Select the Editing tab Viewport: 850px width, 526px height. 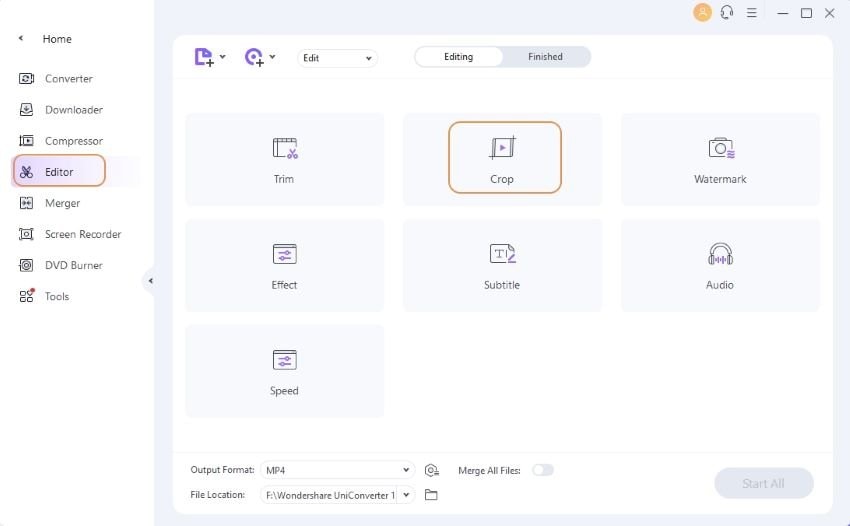point(459,57)
